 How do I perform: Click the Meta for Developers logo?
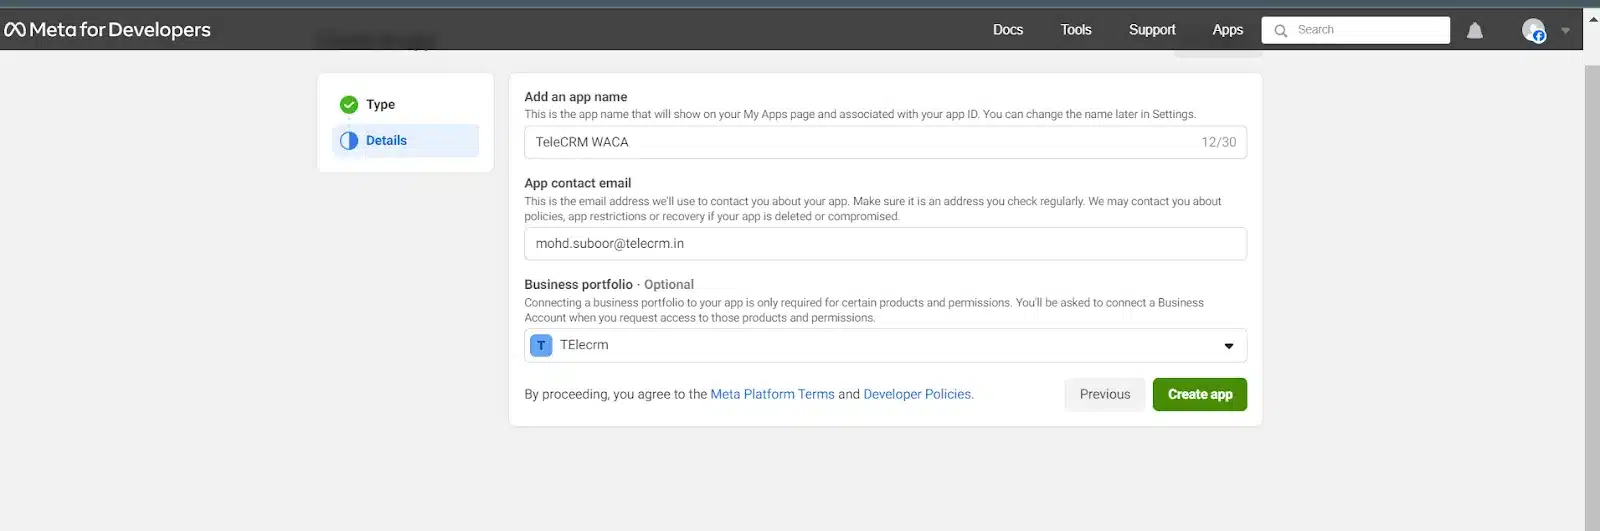[108, 30]
